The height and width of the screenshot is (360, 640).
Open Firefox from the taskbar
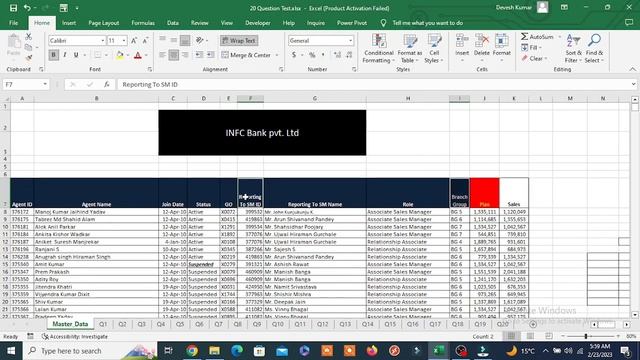(x=371, y=351)
